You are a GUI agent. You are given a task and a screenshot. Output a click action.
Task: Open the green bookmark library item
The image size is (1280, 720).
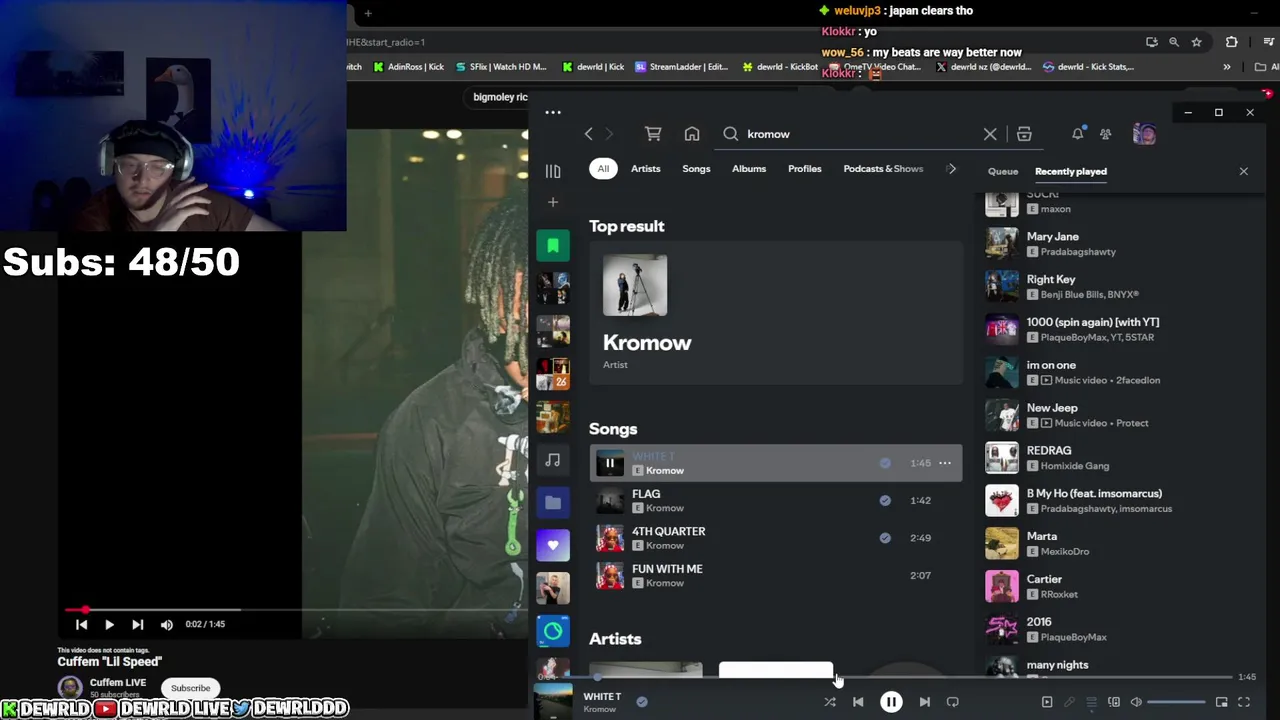(x=553, y=245)
